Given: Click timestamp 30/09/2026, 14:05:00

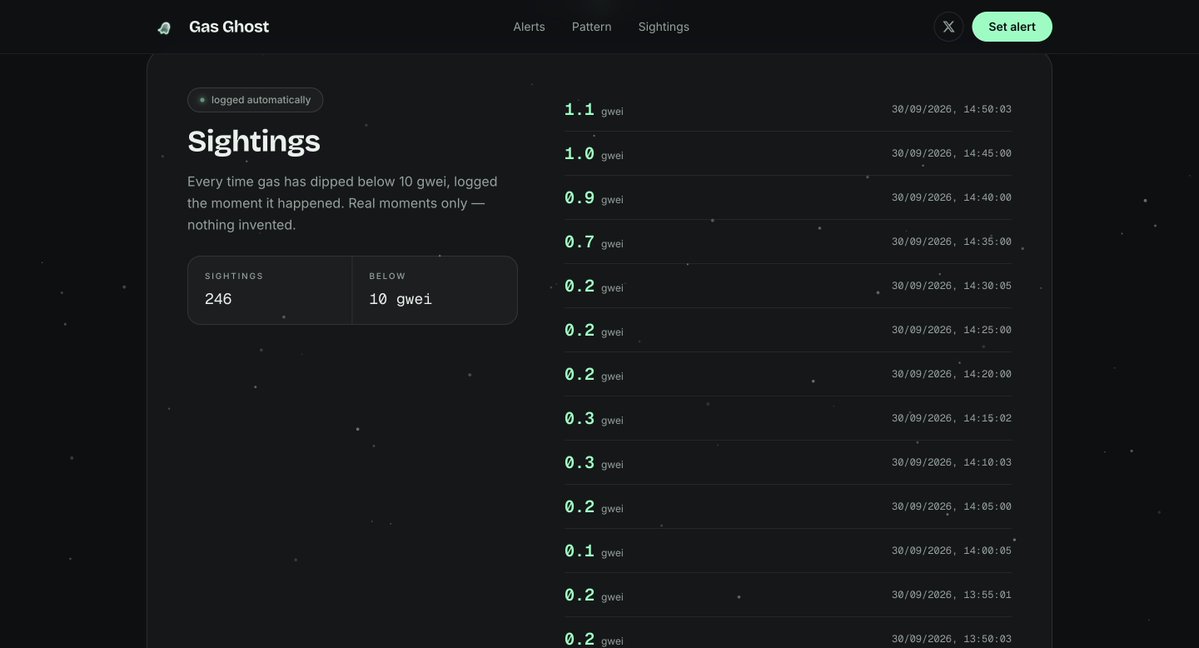Looking at the screenshot, I should click(950, 506).
